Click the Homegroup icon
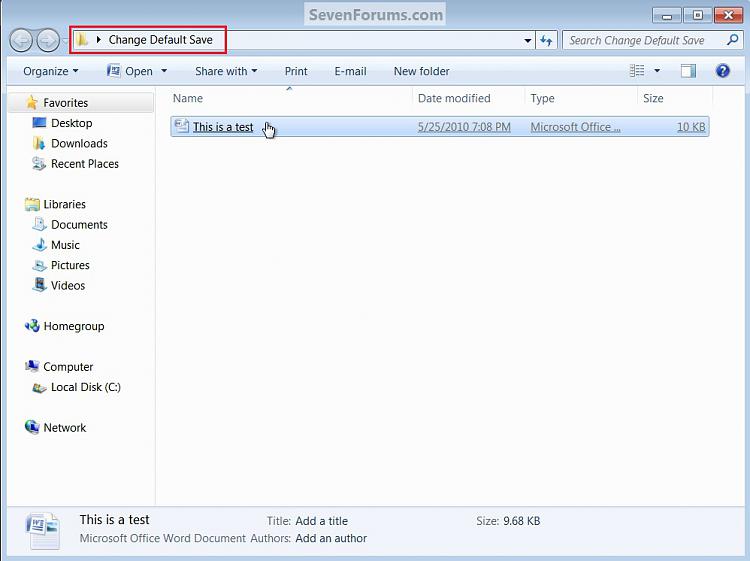The width and height of the screenshot is (750, 561). [32, 326]
